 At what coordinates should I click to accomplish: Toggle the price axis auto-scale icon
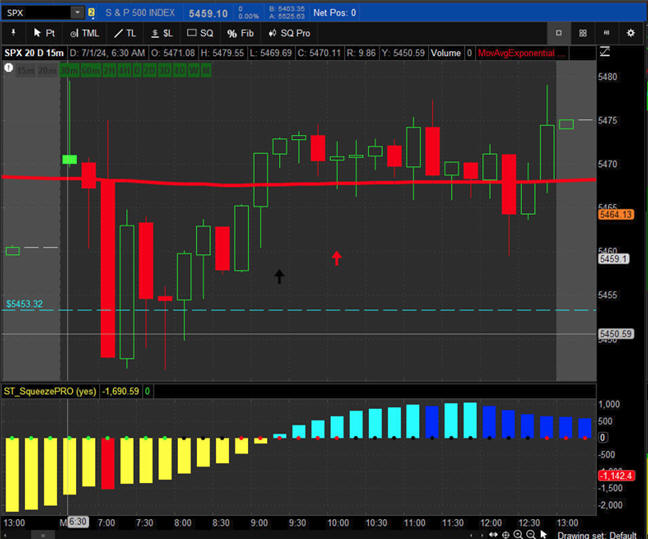(x=605, y=52)
